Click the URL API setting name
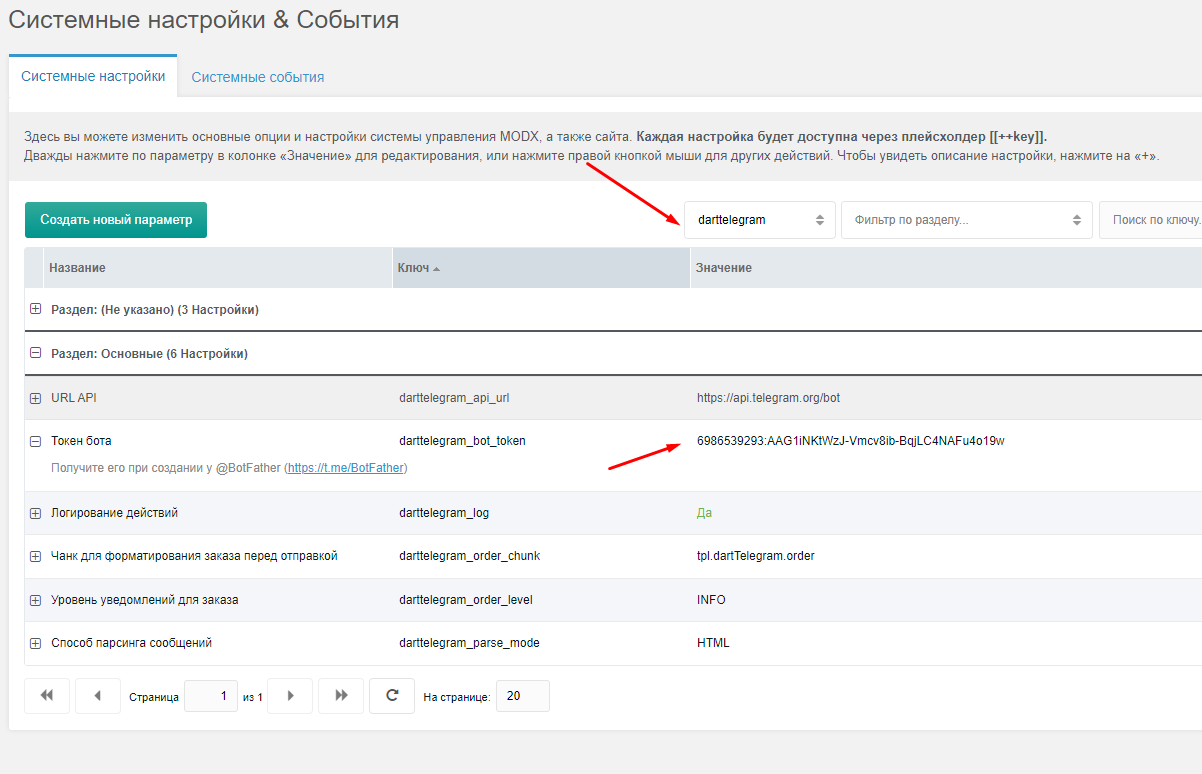 (x=74, y=398)
